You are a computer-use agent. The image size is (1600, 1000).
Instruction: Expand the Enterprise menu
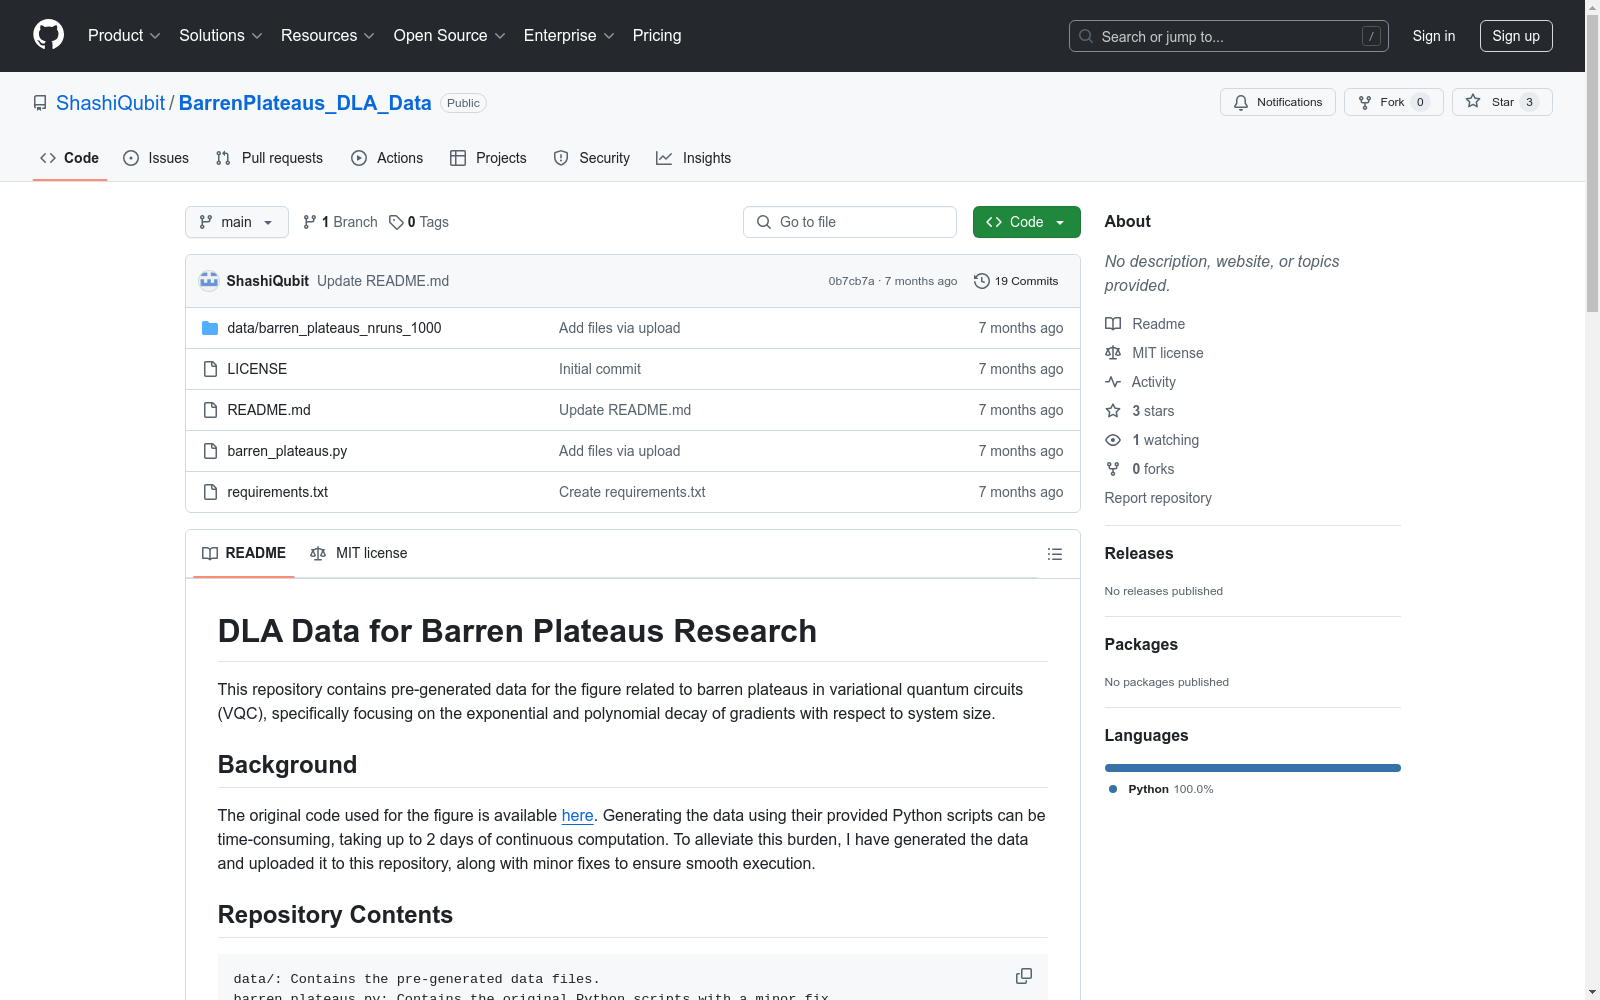(569, 36)
